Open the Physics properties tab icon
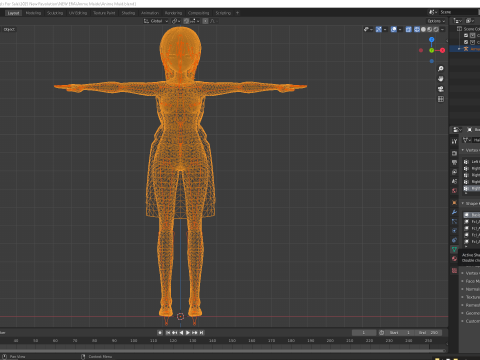480x360 pixels. point(454,231)
